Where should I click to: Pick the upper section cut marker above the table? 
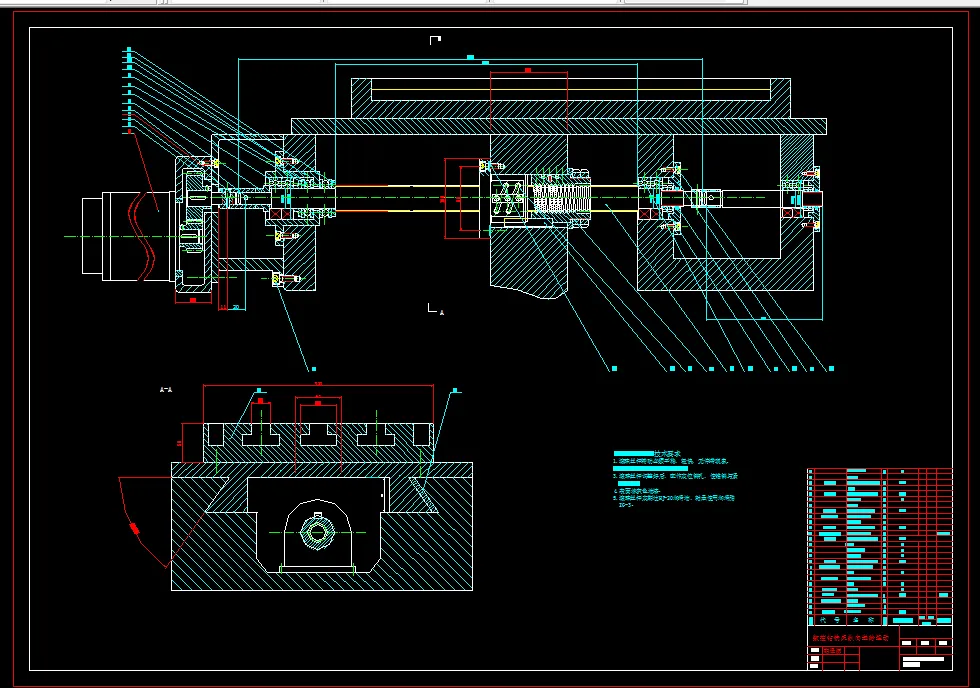point(435,41)
